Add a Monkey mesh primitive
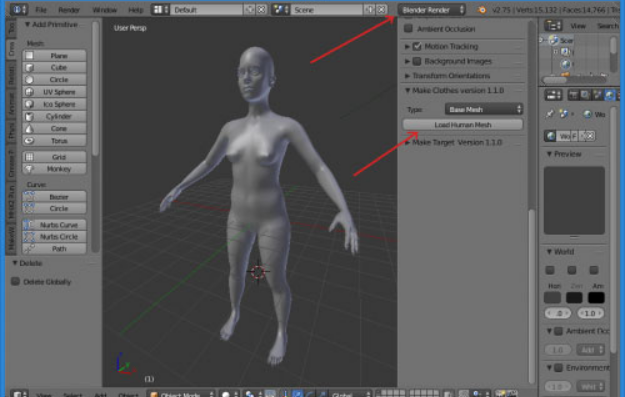 (54, 169)
